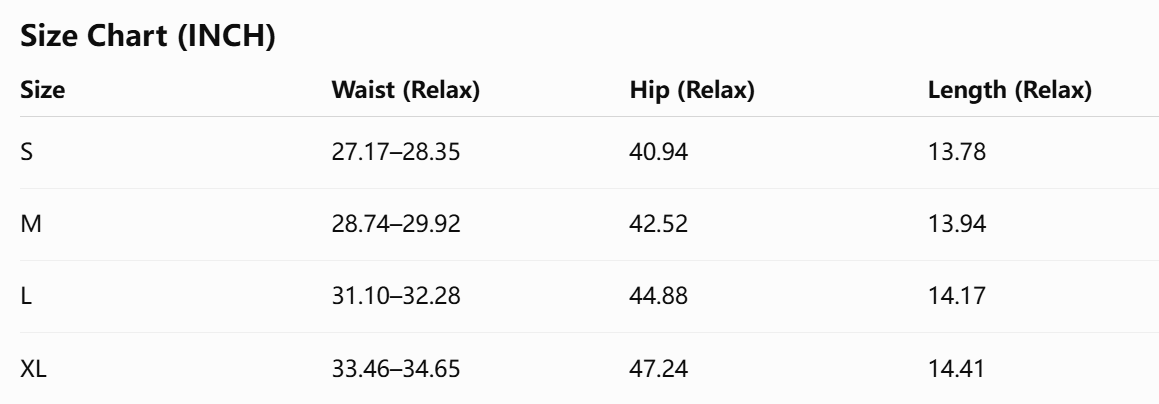Click waist value 27.17–28.35
This screenshot has width=1159, height=404.
pyautogui.click(x=395, y=152)
